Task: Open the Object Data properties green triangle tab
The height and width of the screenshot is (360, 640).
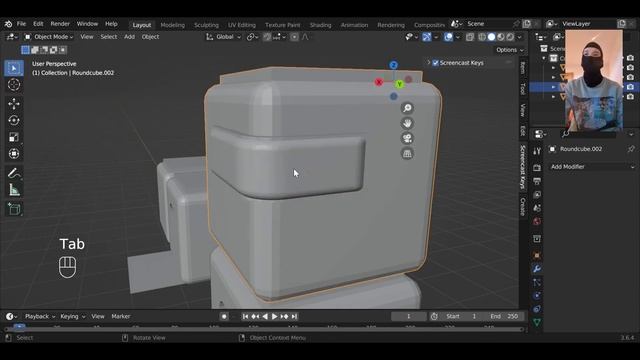Action: tap(537, 322)
